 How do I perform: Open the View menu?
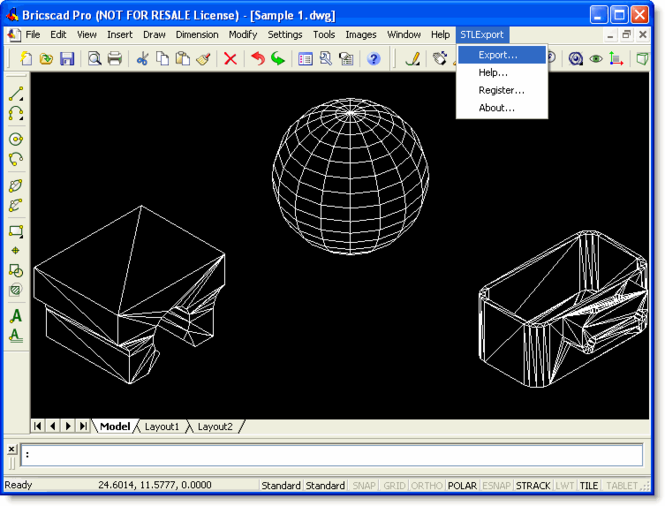[x=87, y=34]
